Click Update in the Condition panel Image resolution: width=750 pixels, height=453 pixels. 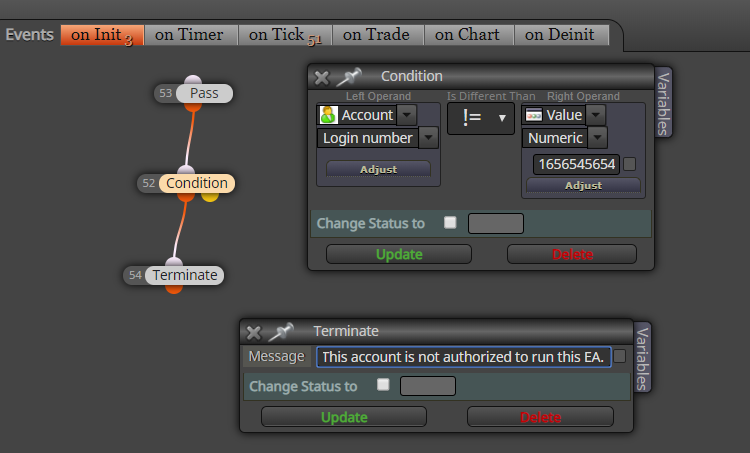tap(399, 254)
